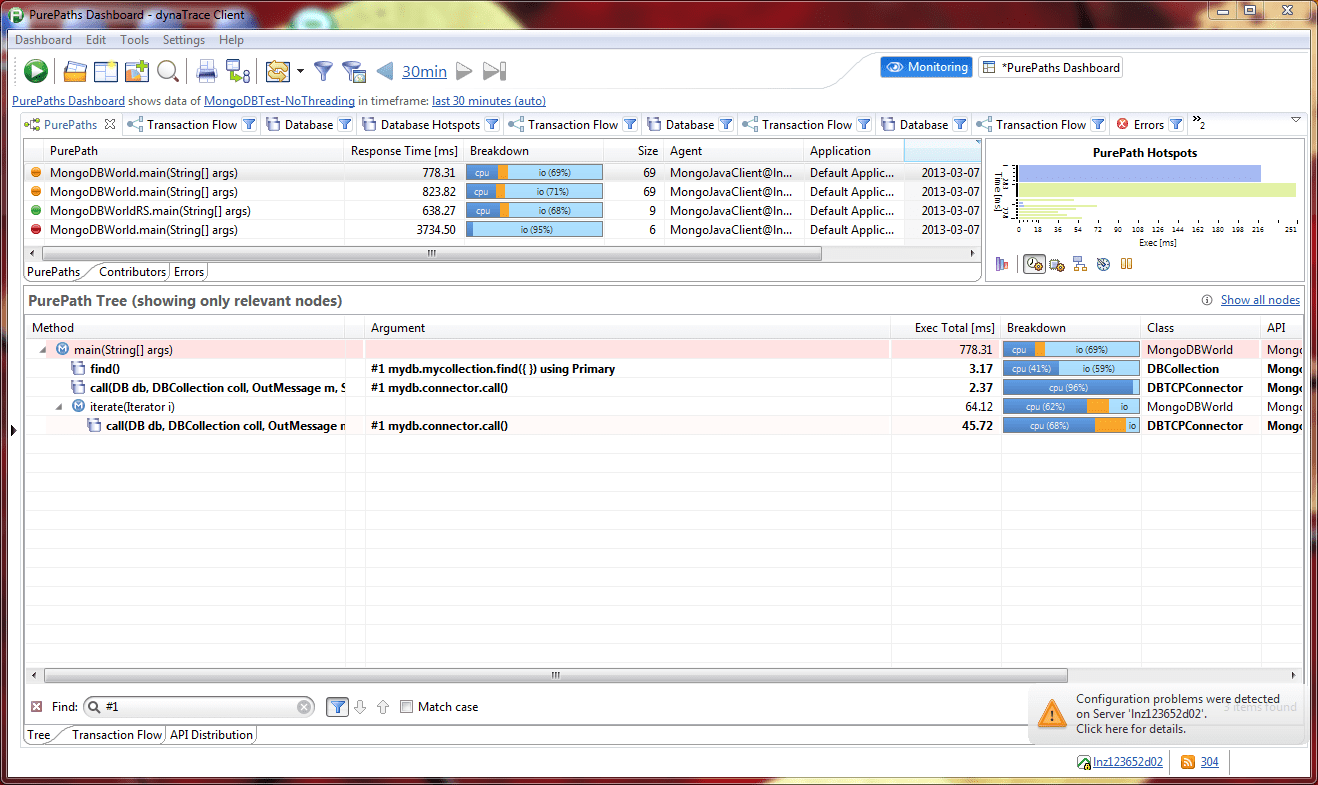Screen dimensions: 1318x785
Task: Go to previous match with the up arrow
Action: (x=383, y=707)
